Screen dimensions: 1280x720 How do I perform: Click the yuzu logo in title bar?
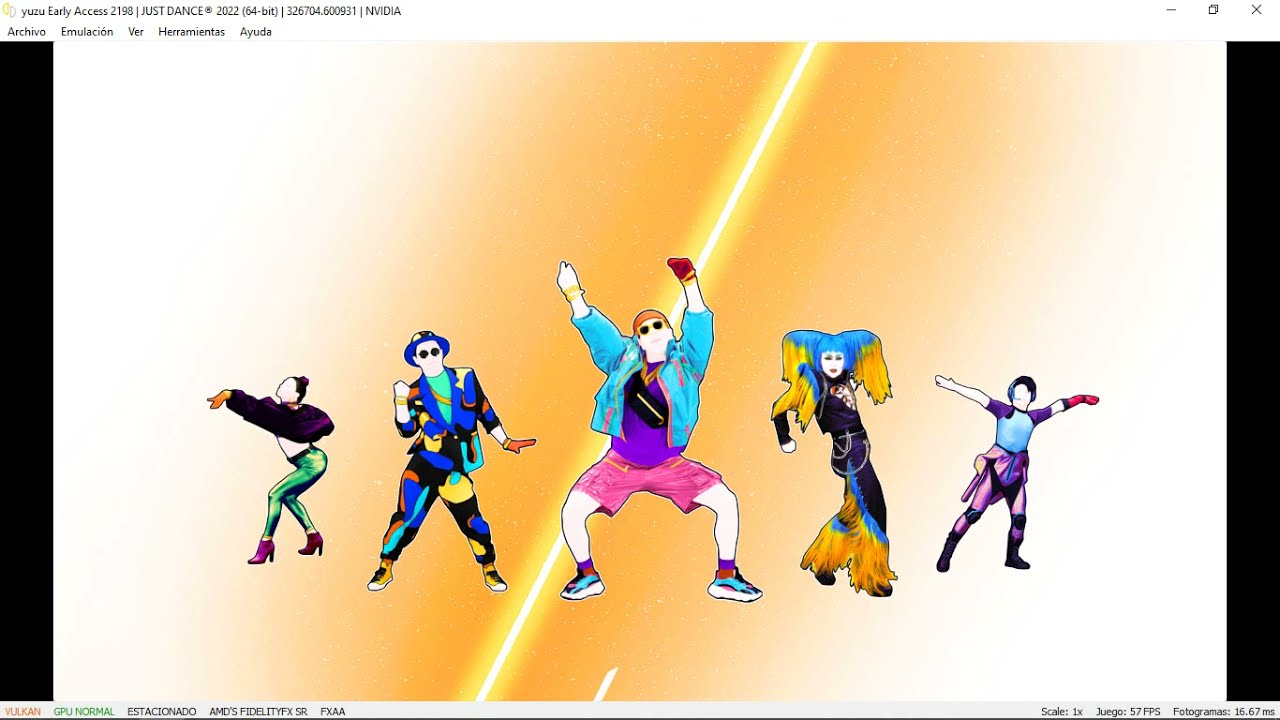tap(10, 11)
